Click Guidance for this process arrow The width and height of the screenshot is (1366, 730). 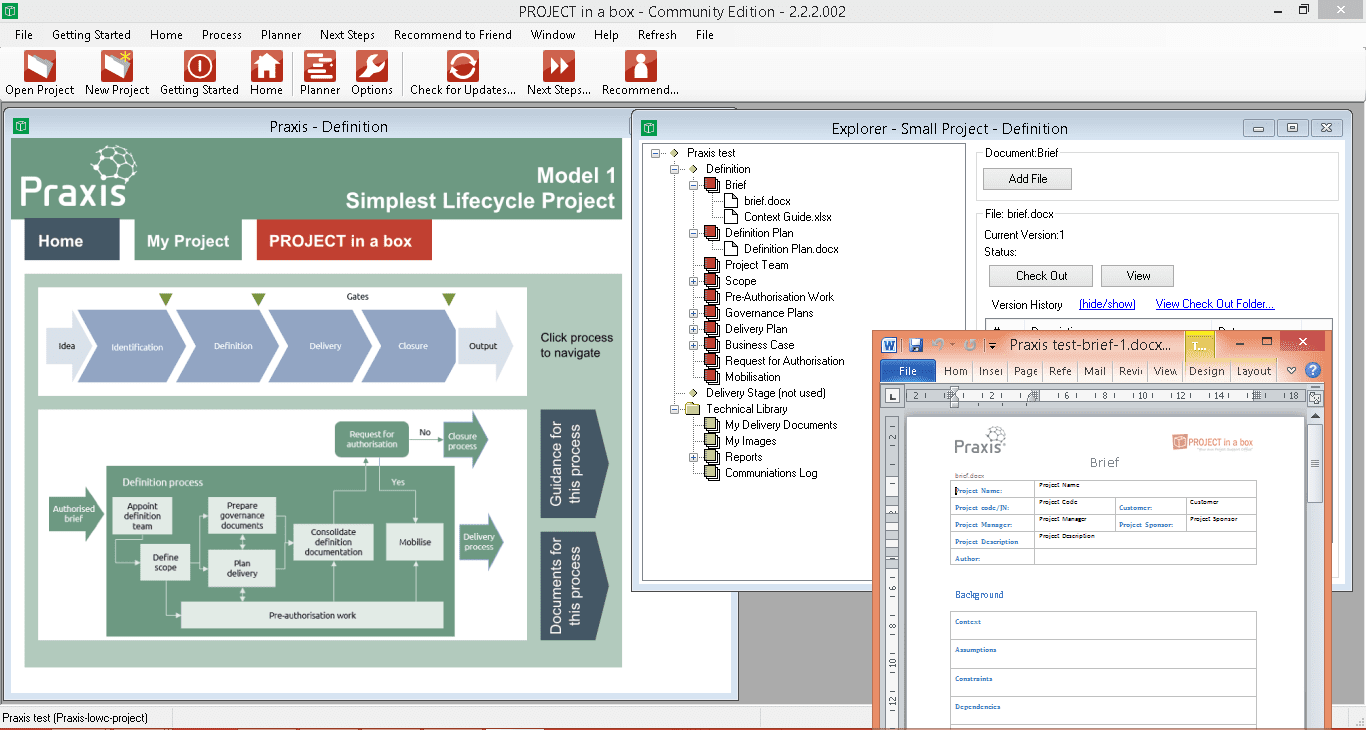click(574, 464)
